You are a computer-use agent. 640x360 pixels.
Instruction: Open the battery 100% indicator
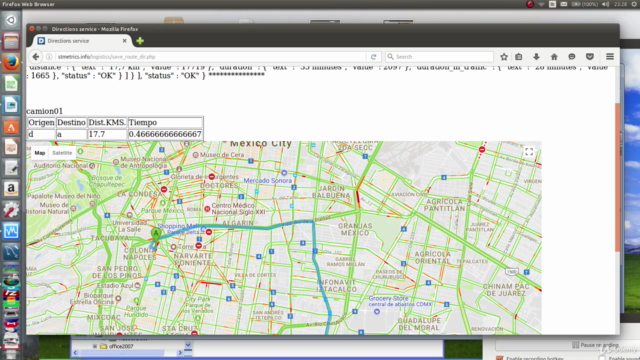584,4
